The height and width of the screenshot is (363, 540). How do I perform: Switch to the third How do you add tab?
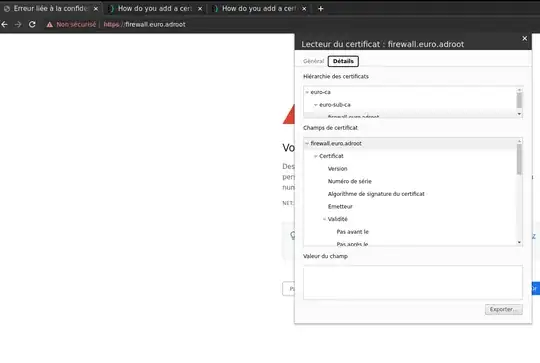coord(259,9)
